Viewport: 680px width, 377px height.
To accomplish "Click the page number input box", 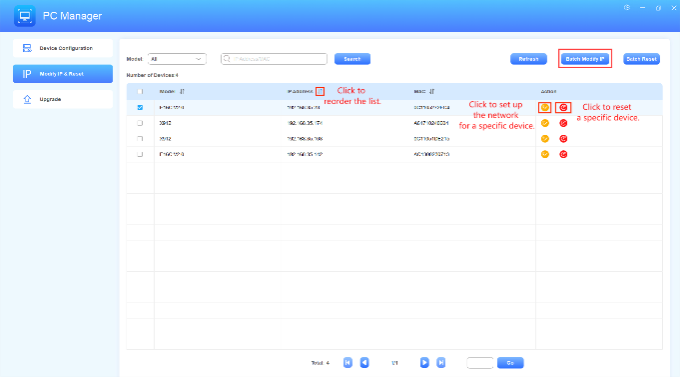I will [x=480, y=363].
